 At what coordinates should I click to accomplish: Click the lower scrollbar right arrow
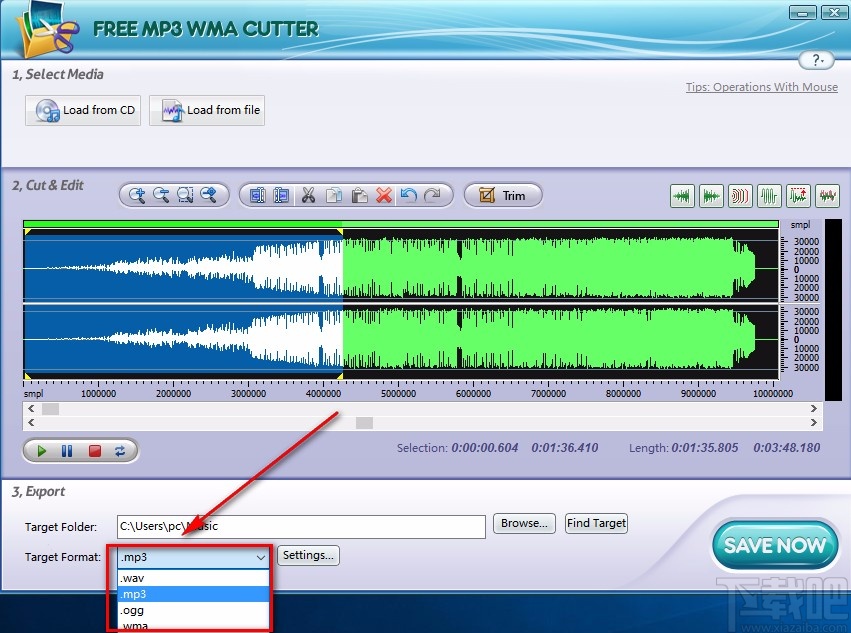coord(814,423)
